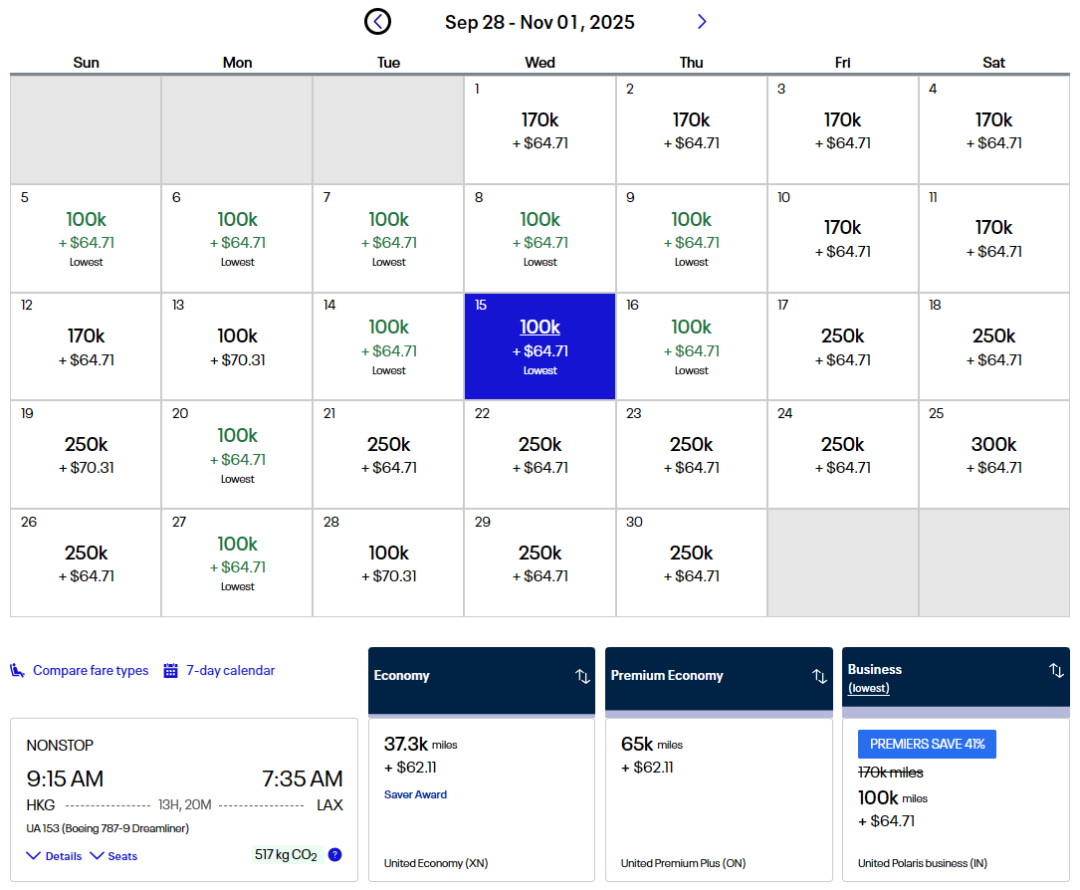Switch to 7-day calendar view
1080x890 pixels.
pyautogui.click(x=230, y=671)
